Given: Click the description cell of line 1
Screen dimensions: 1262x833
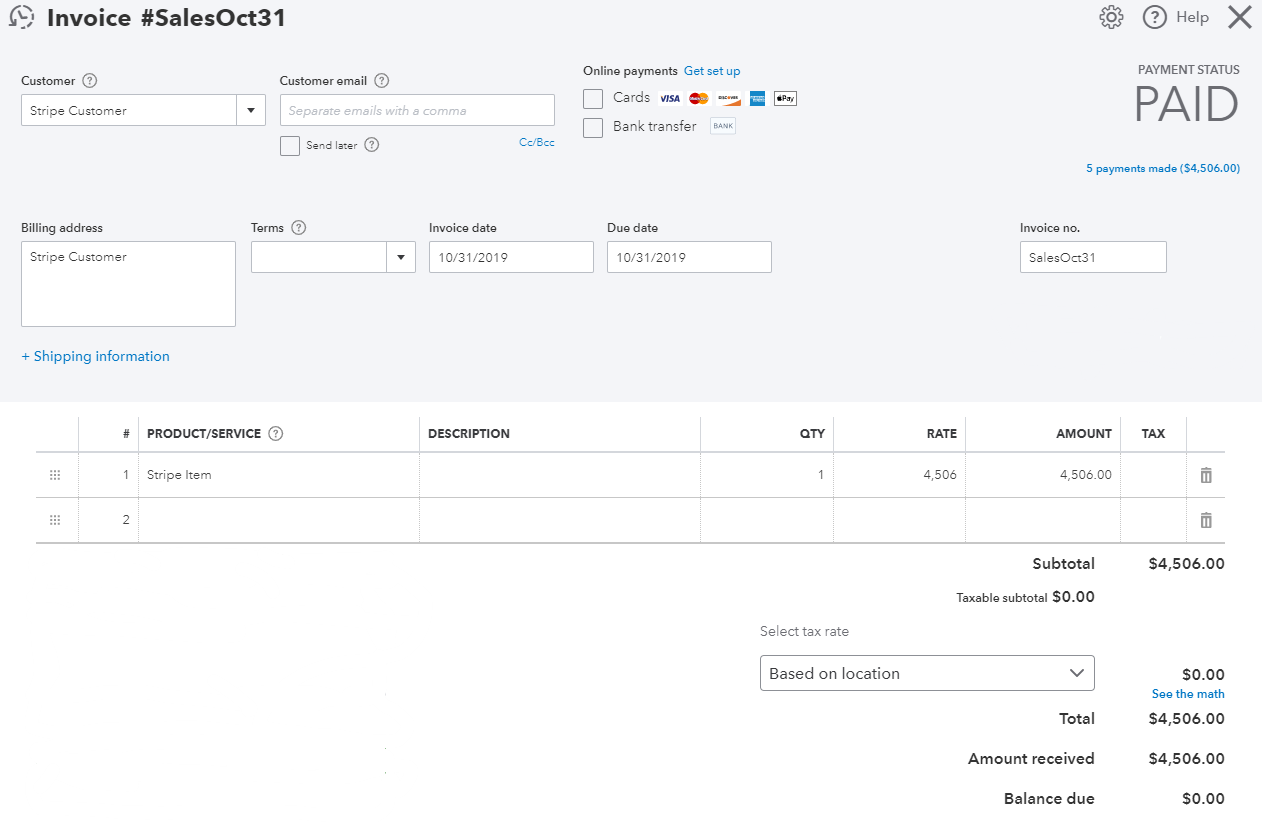Looking at the screenshot, I should pos(560,475).
